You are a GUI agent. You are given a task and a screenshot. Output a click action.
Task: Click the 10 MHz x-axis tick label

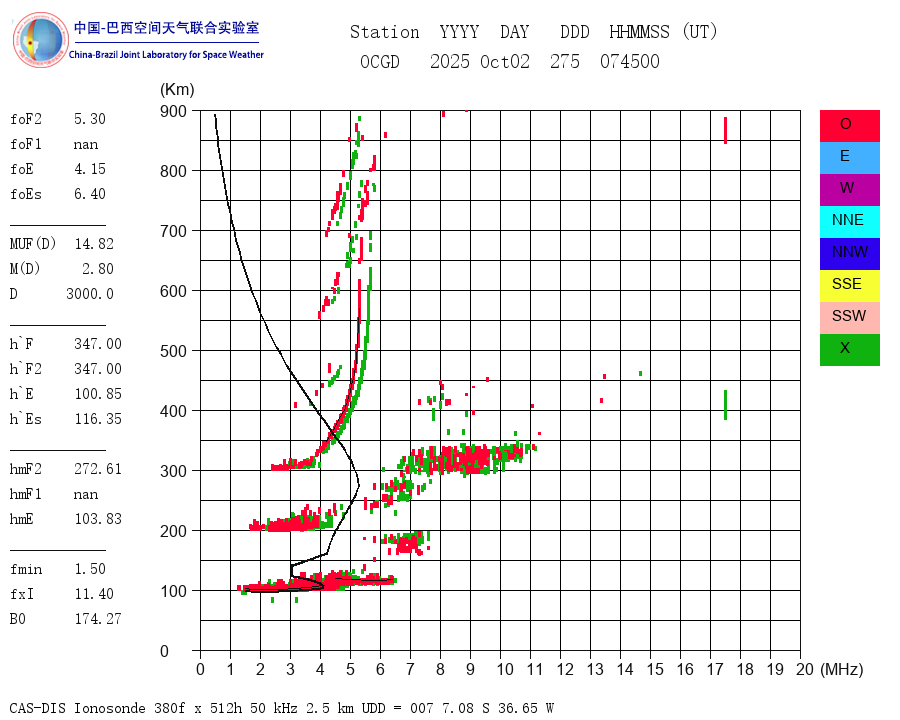[x=505, y=669]
